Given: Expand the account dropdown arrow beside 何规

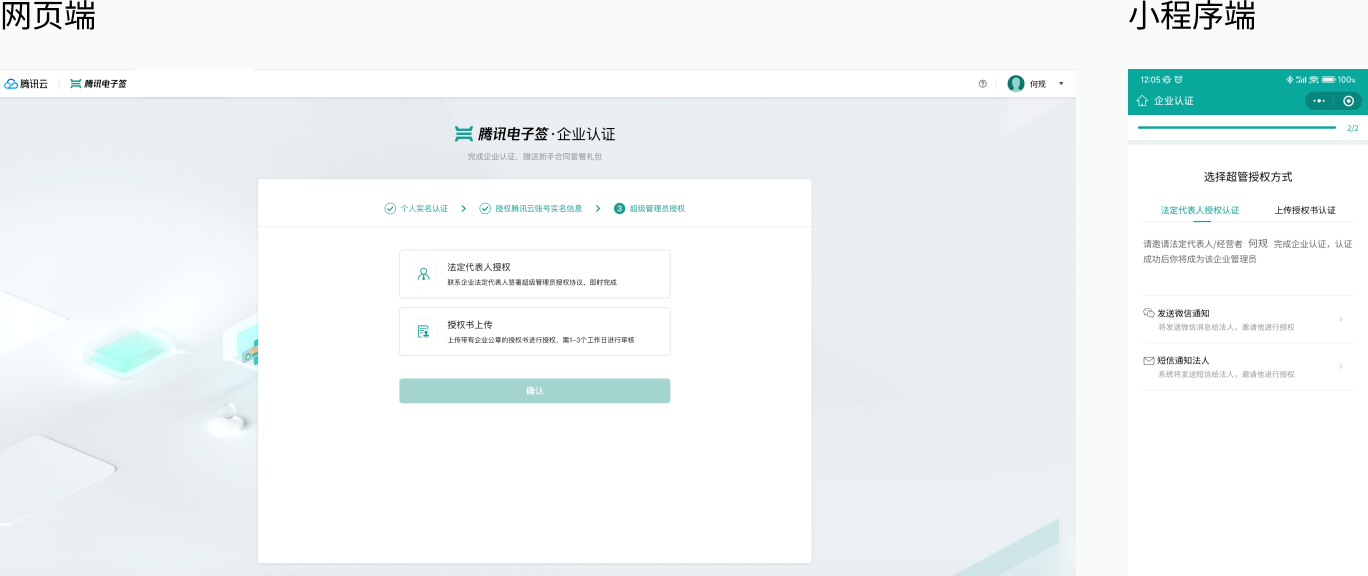Looking at the screenshot, I should click(x=1061, y=84).
